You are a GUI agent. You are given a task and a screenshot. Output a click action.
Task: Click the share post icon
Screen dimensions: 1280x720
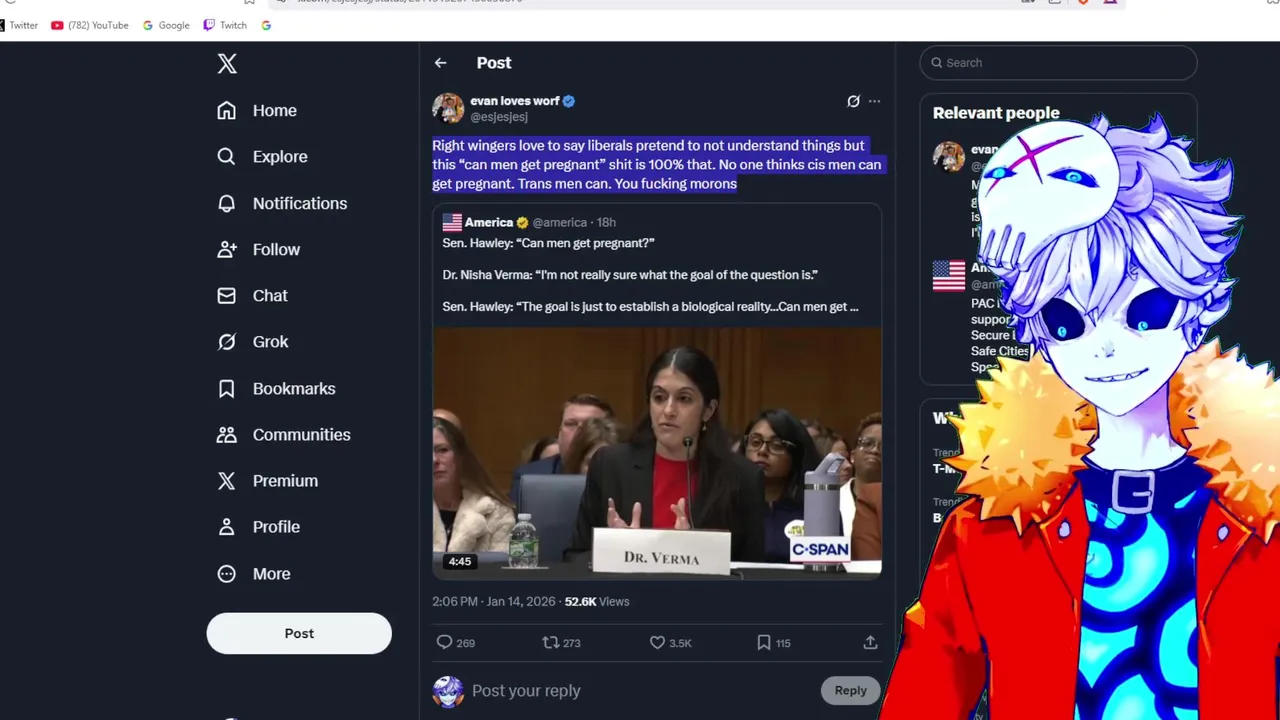click(x=870, y=643)
